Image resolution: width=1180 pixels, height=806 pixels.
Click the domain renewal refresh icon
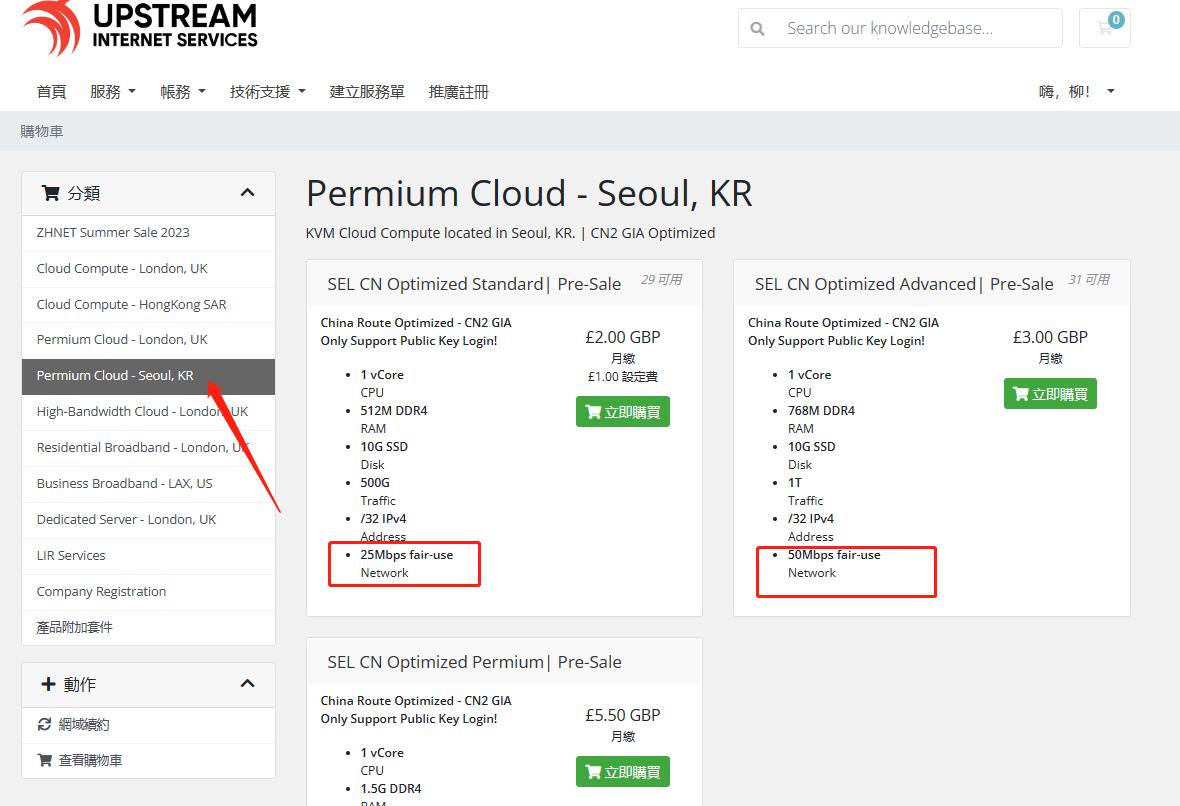click(x=44, y=724)
